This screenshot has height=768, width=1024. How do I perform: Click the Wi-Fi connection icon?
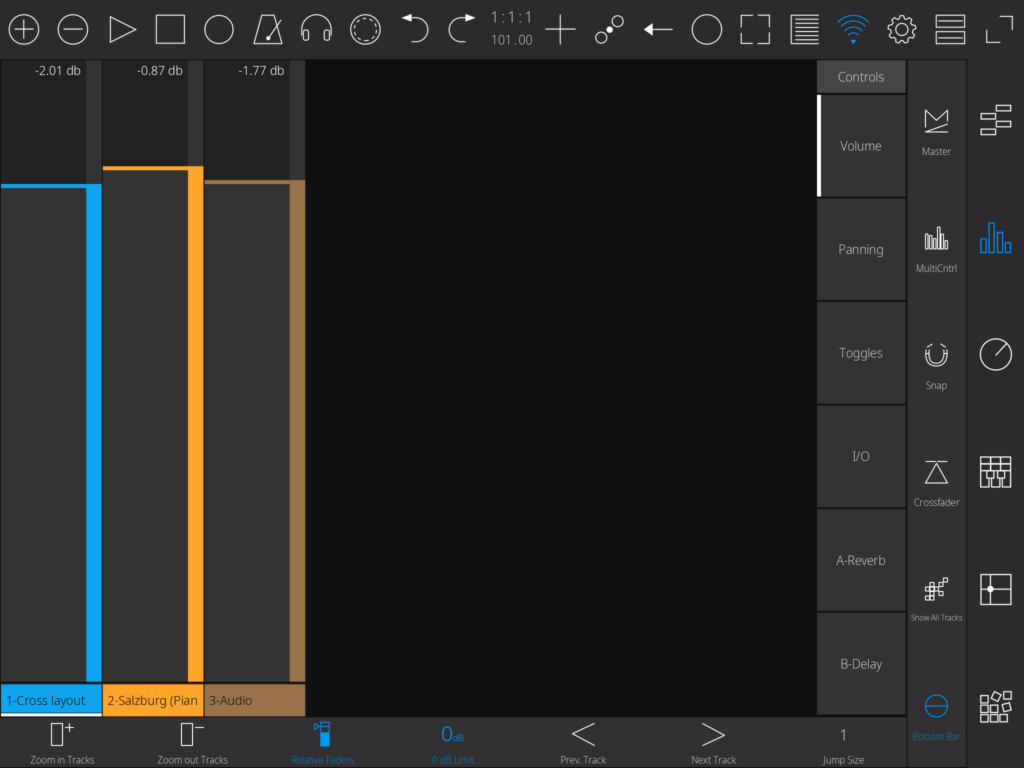(x=853, y=30)
